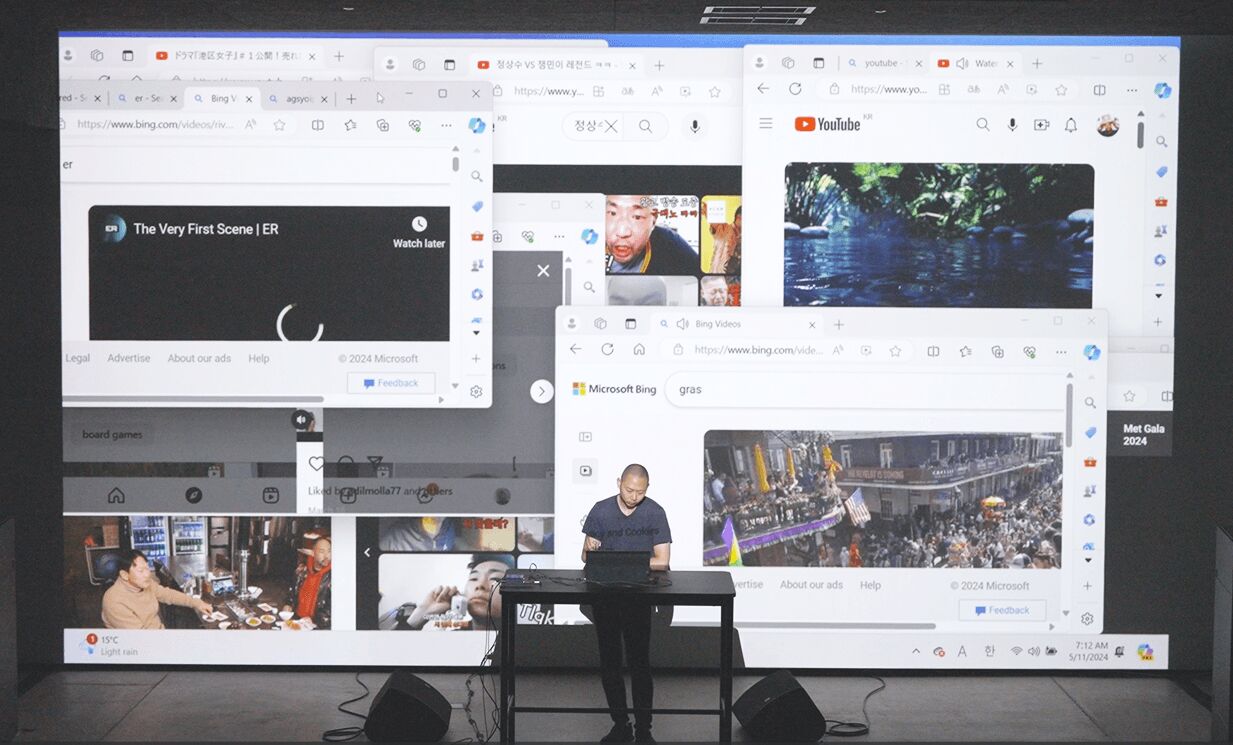Switch to the youtube search tab

pos(880,63)
